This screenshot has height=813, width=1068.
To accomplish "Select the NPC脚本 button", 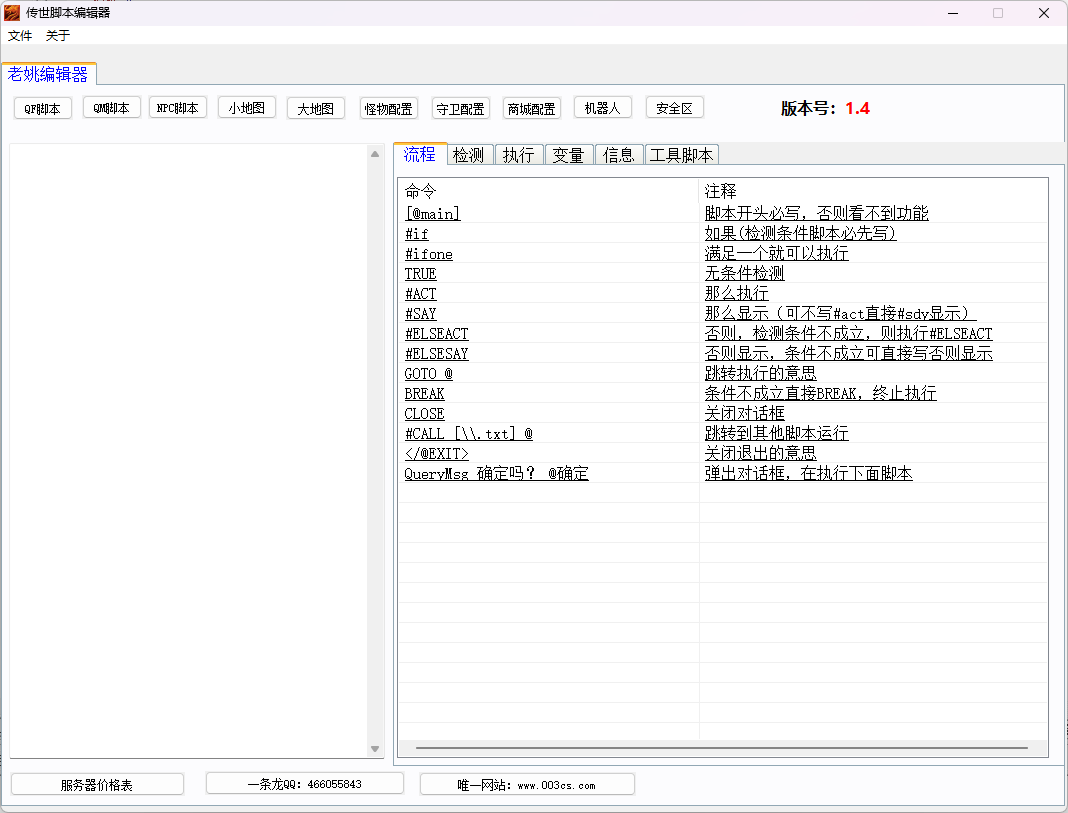I will 178,108.
